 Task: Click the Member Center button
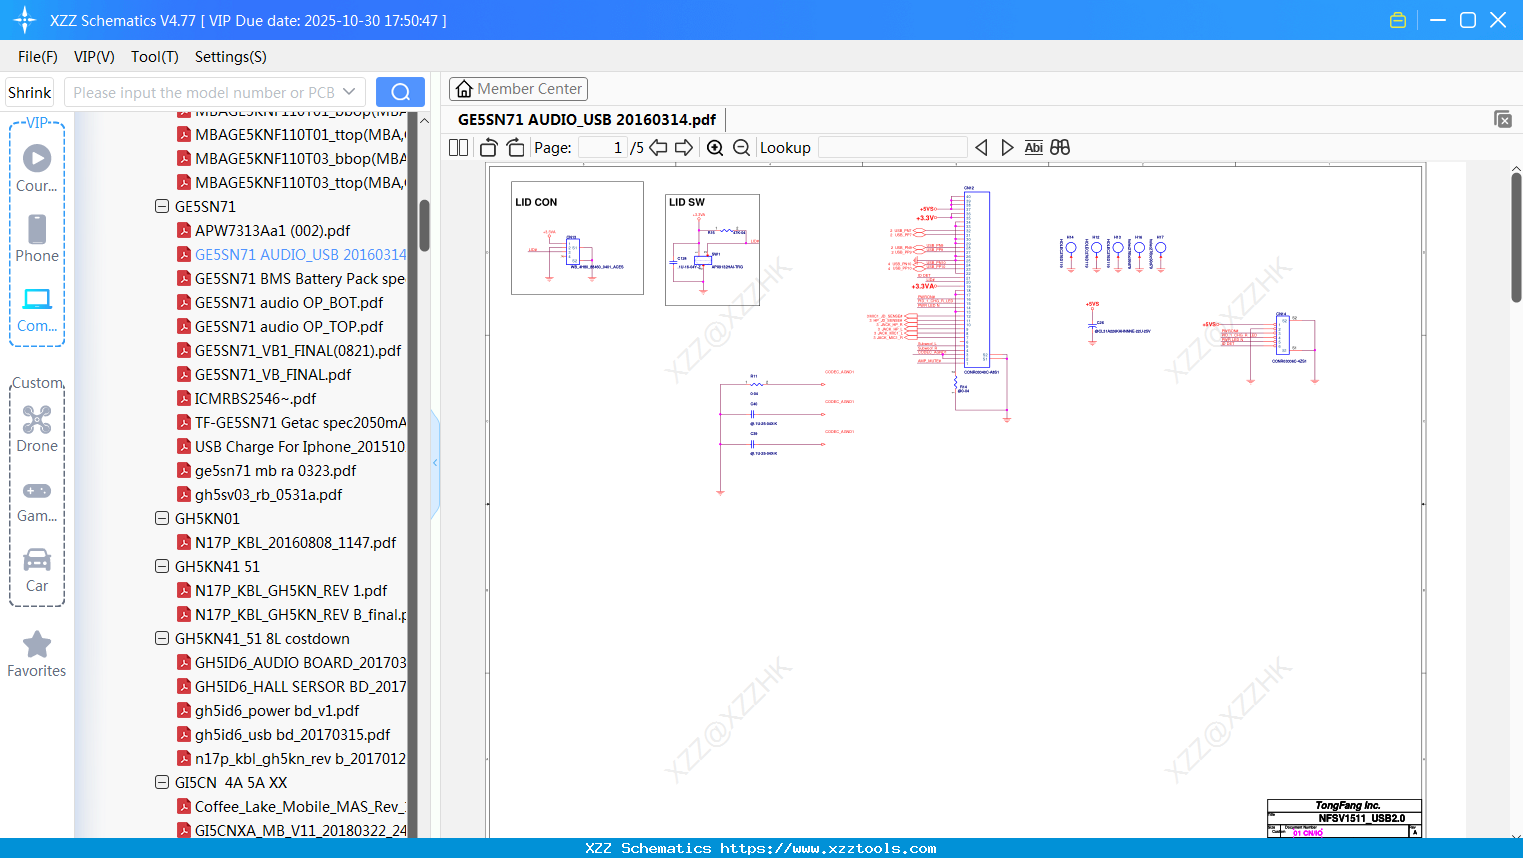518,89
